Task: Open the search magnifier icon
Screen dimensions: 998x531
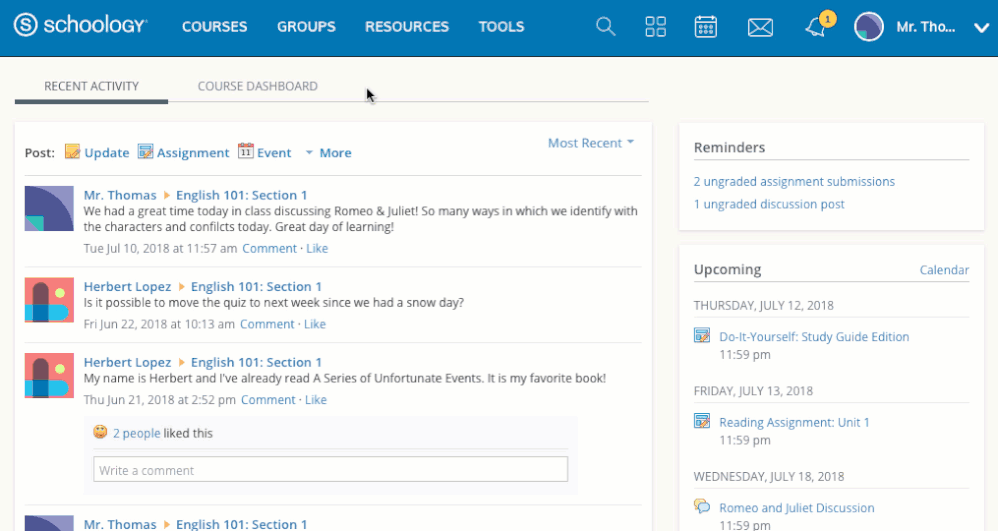Action: (x=605, y=27)
